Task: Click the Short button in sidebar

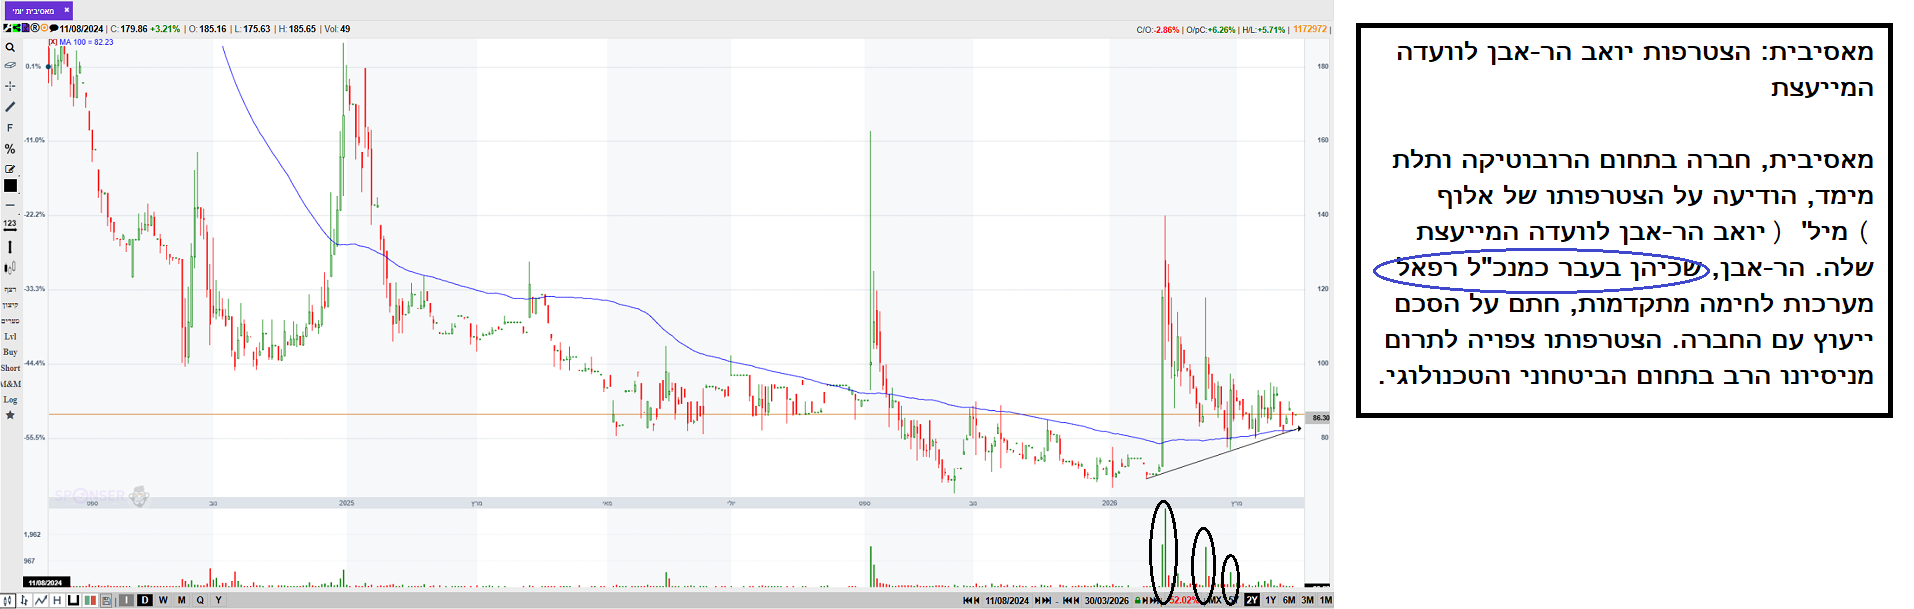Action: coord(10,368)
